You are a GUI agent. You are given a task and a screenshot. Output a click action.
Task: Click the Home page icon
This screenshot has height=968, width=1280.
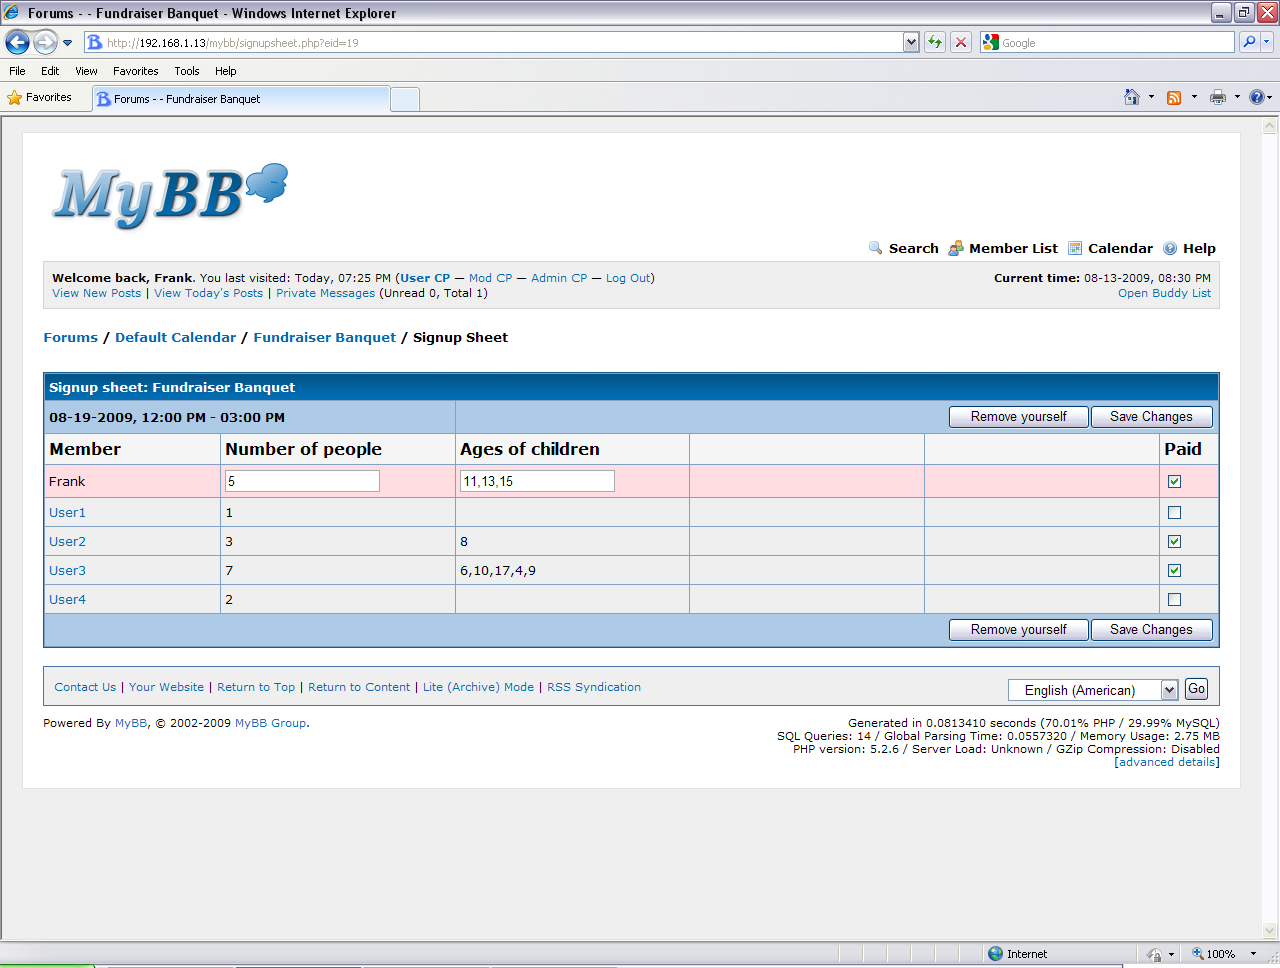tap(1132, 97)
